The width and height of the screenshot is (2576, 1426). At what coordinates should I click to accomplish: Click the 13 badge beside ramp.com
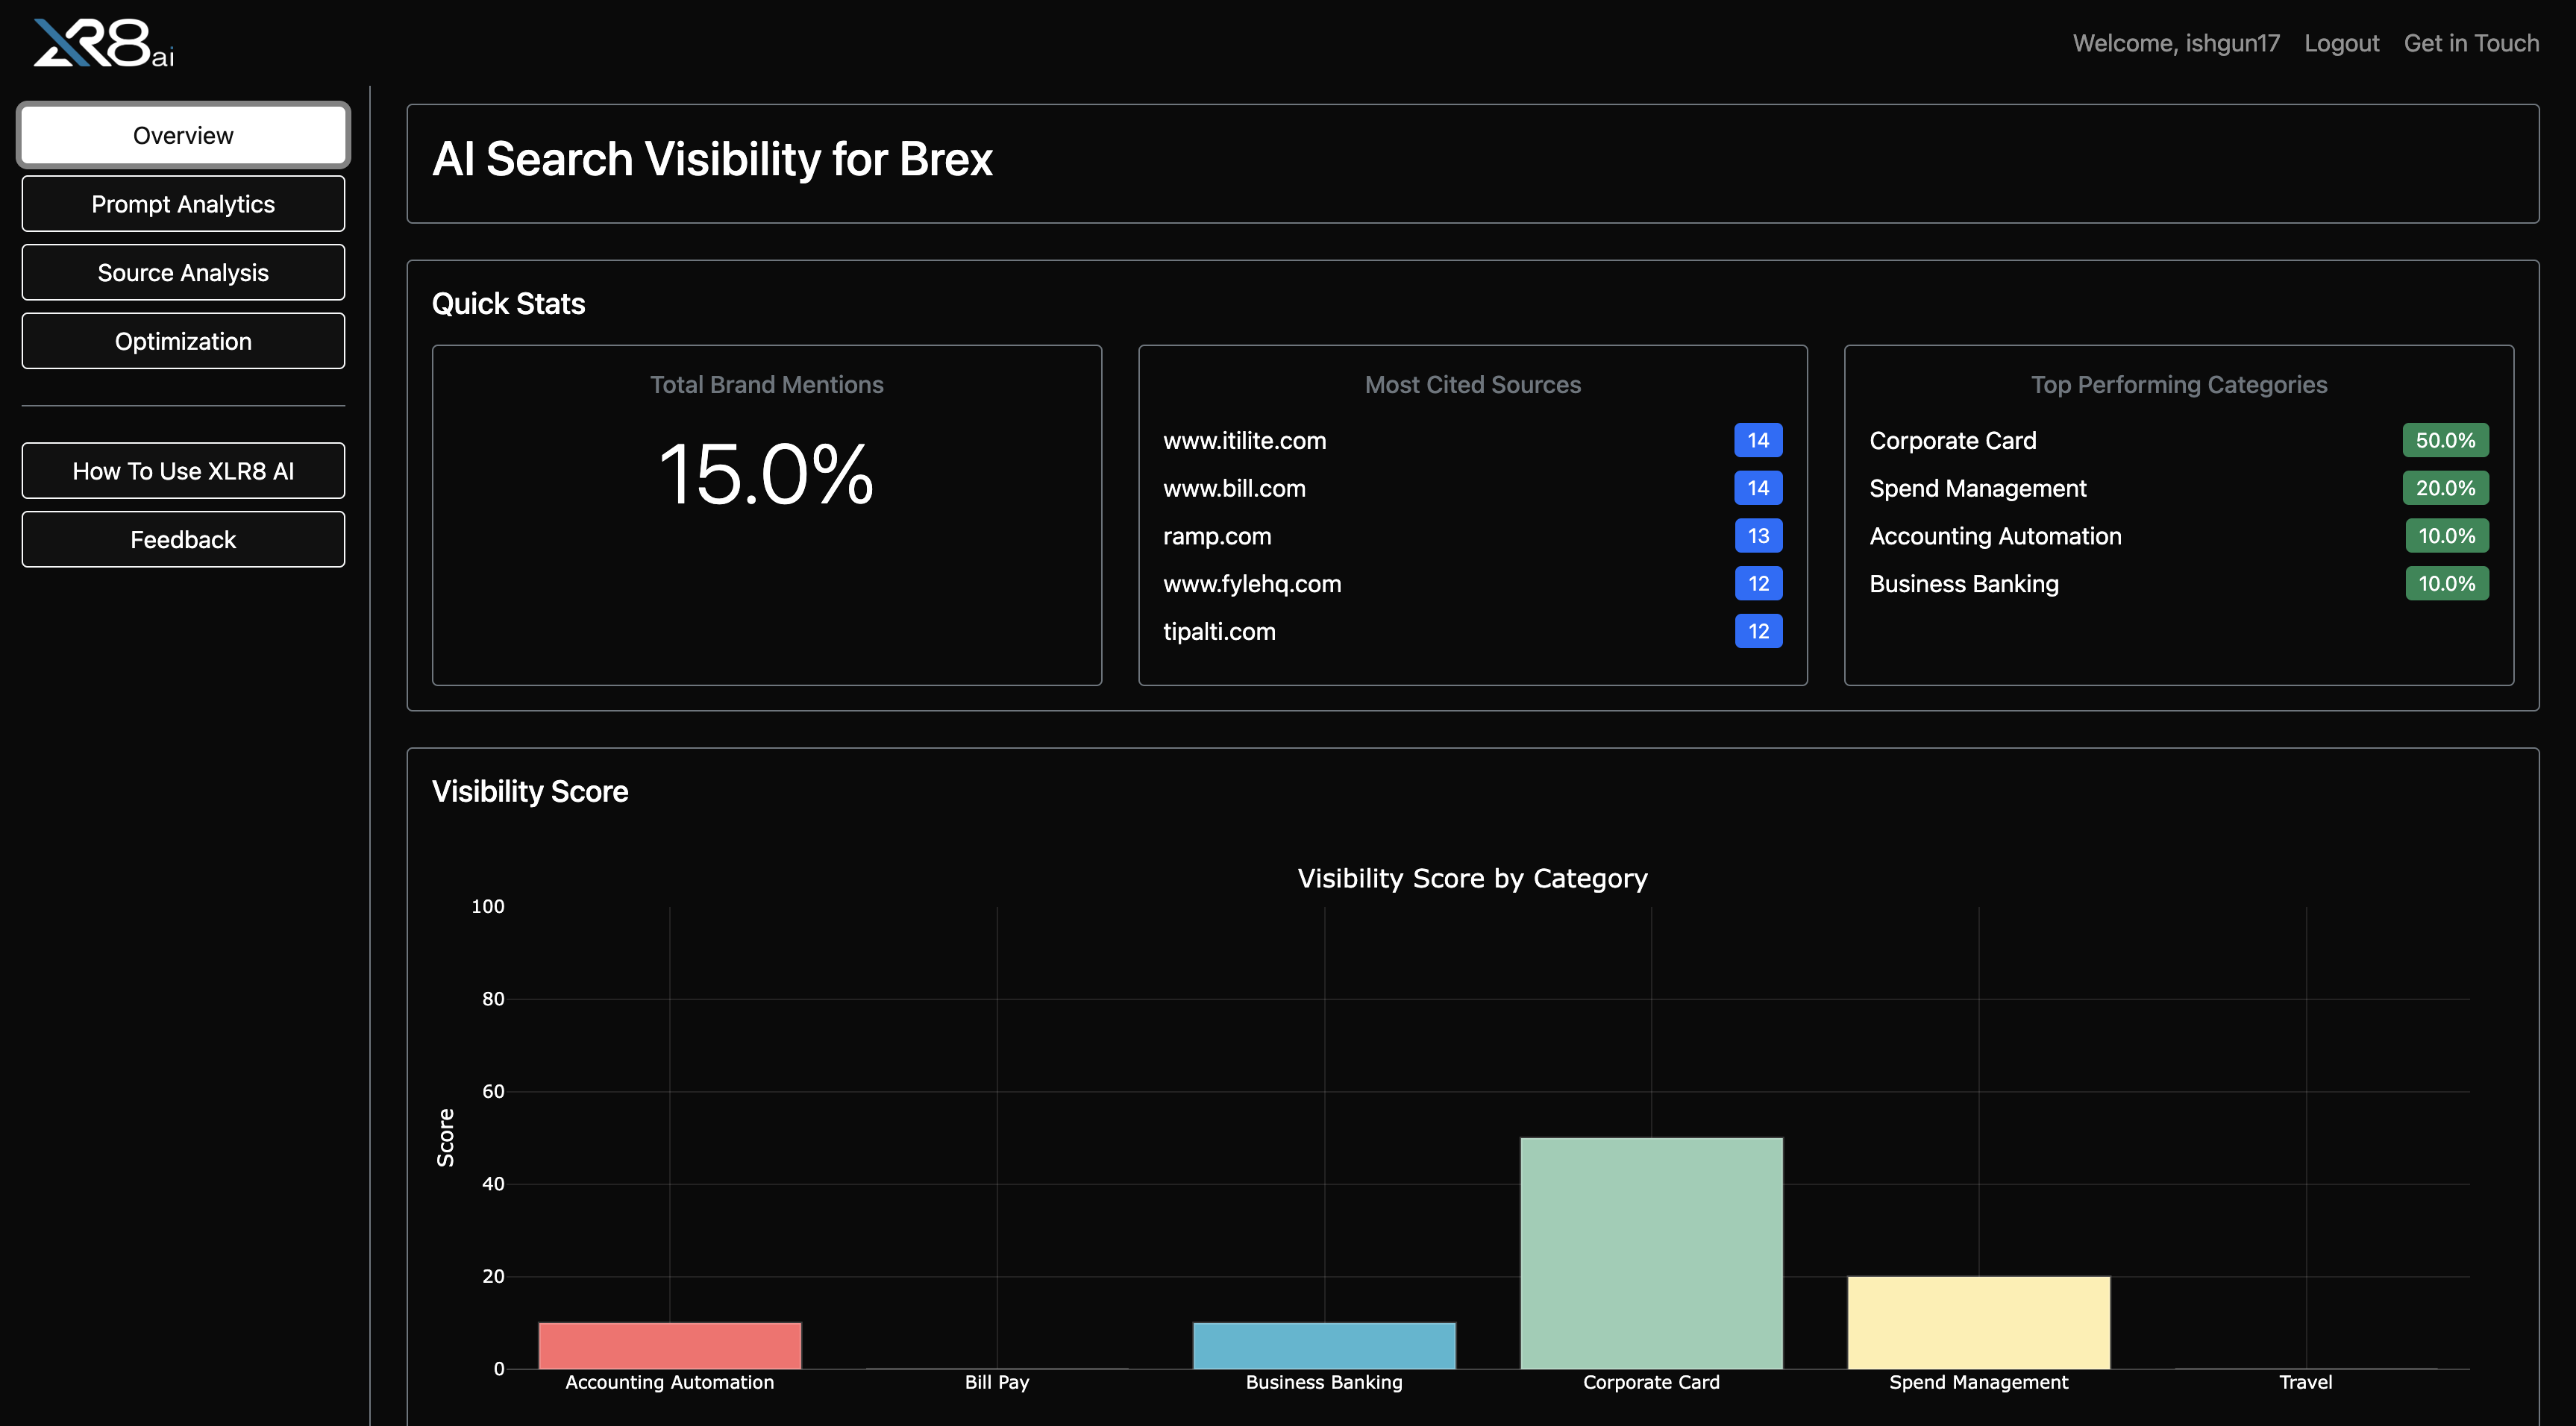pyautogui.click(x=1758, y=536)
